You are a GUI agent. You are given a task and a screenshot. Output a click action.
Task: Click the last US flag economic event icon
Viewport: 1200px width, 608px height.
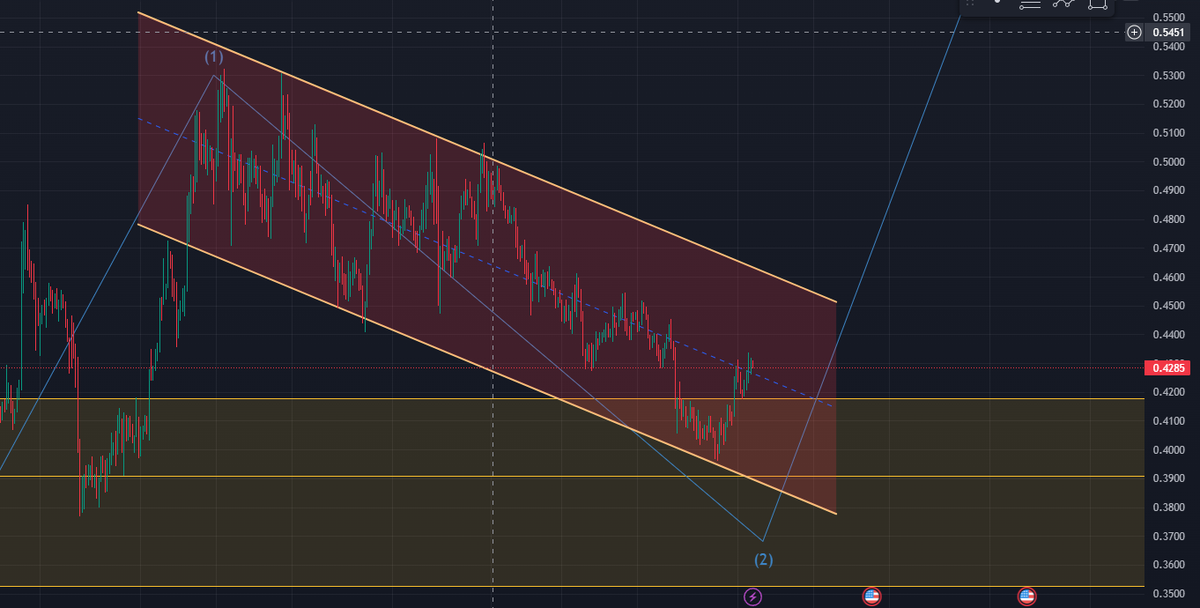1027,597
